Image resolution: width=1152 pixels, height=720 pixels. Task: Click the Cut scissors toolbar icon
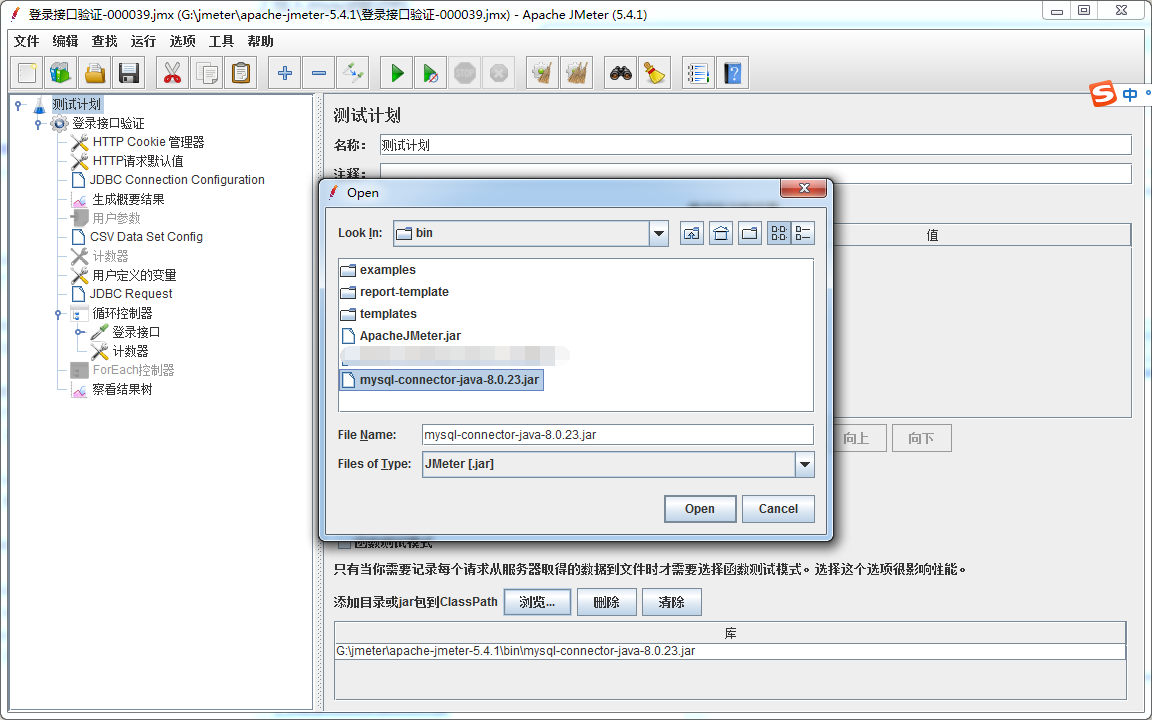coord(172,73)
